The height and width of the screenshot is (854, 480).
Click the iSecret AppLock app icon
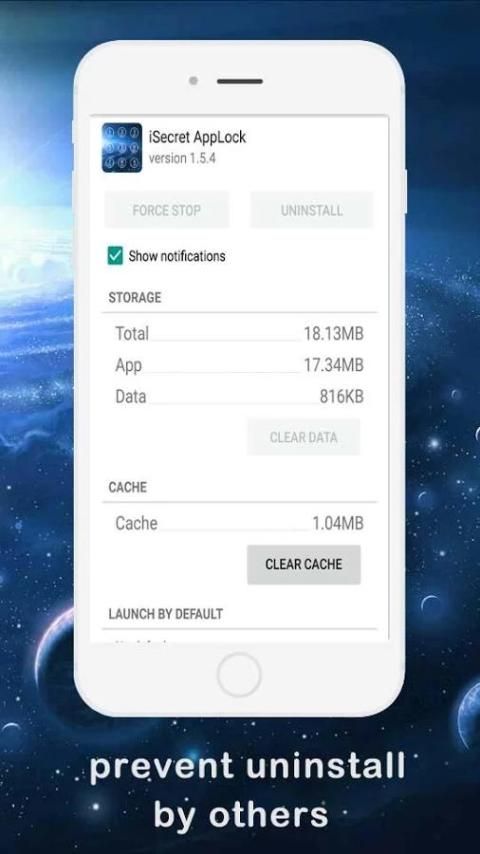pyautogui.click(x=121, y=148)
